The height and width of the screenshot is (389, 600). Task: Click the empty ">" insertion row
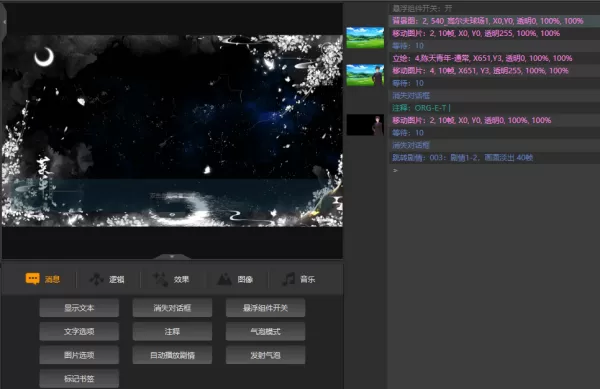[494, 170]
